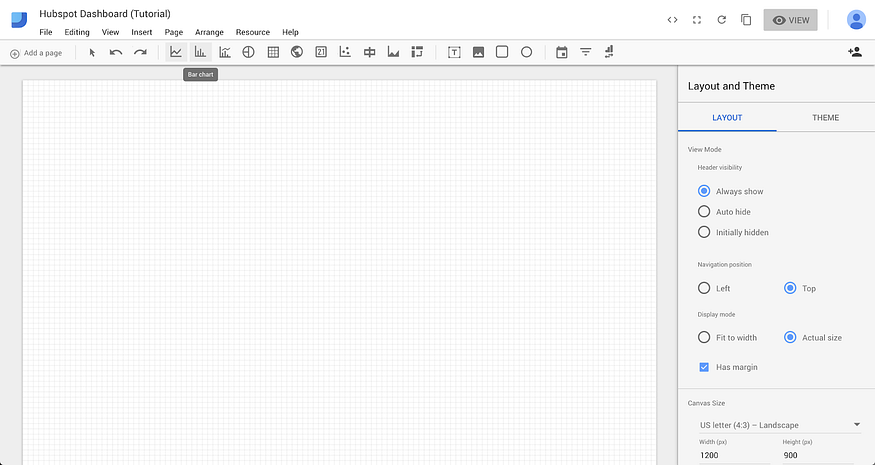Select the Rectangle shape tool
875x465 pixels.
[502, 52]
